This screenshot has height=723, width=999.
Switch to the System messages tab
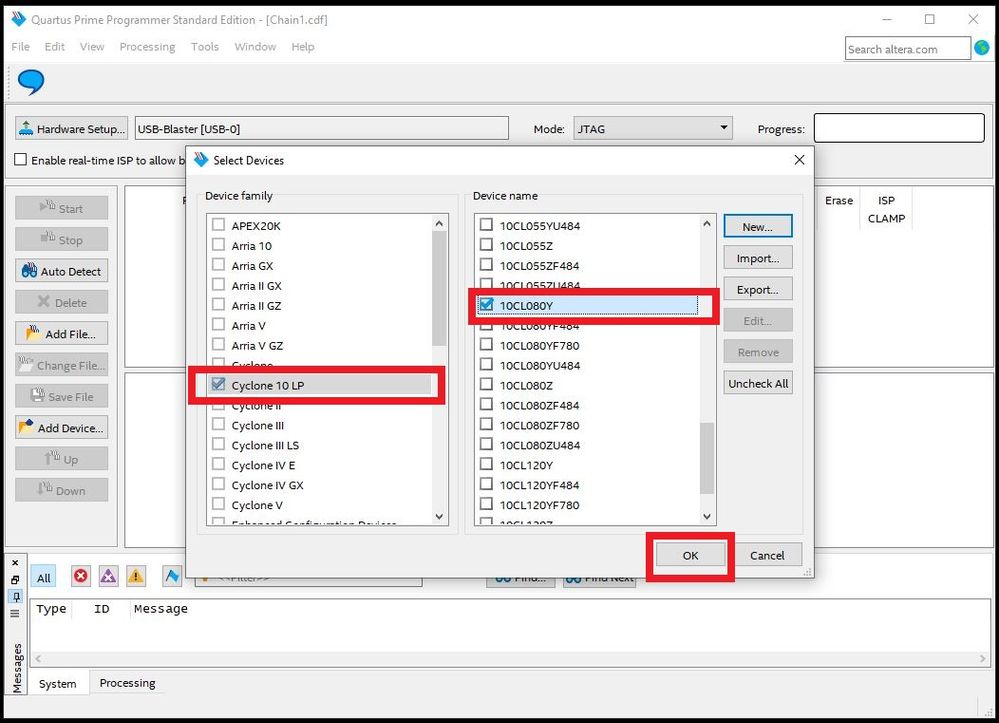(x=57, y=684)
